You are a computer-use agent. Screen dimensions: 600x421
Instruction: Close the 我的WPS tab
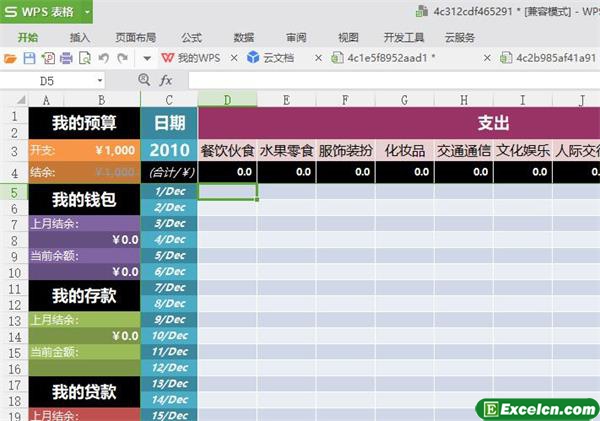(x=234, y=58)
